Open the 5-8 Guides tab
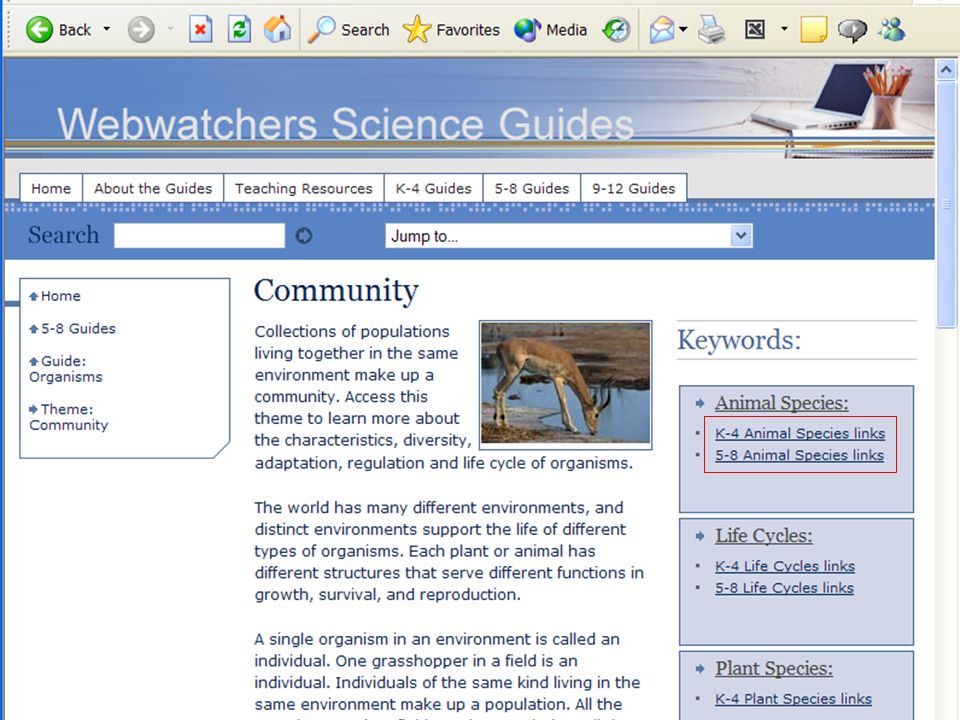 coord(532,188)
